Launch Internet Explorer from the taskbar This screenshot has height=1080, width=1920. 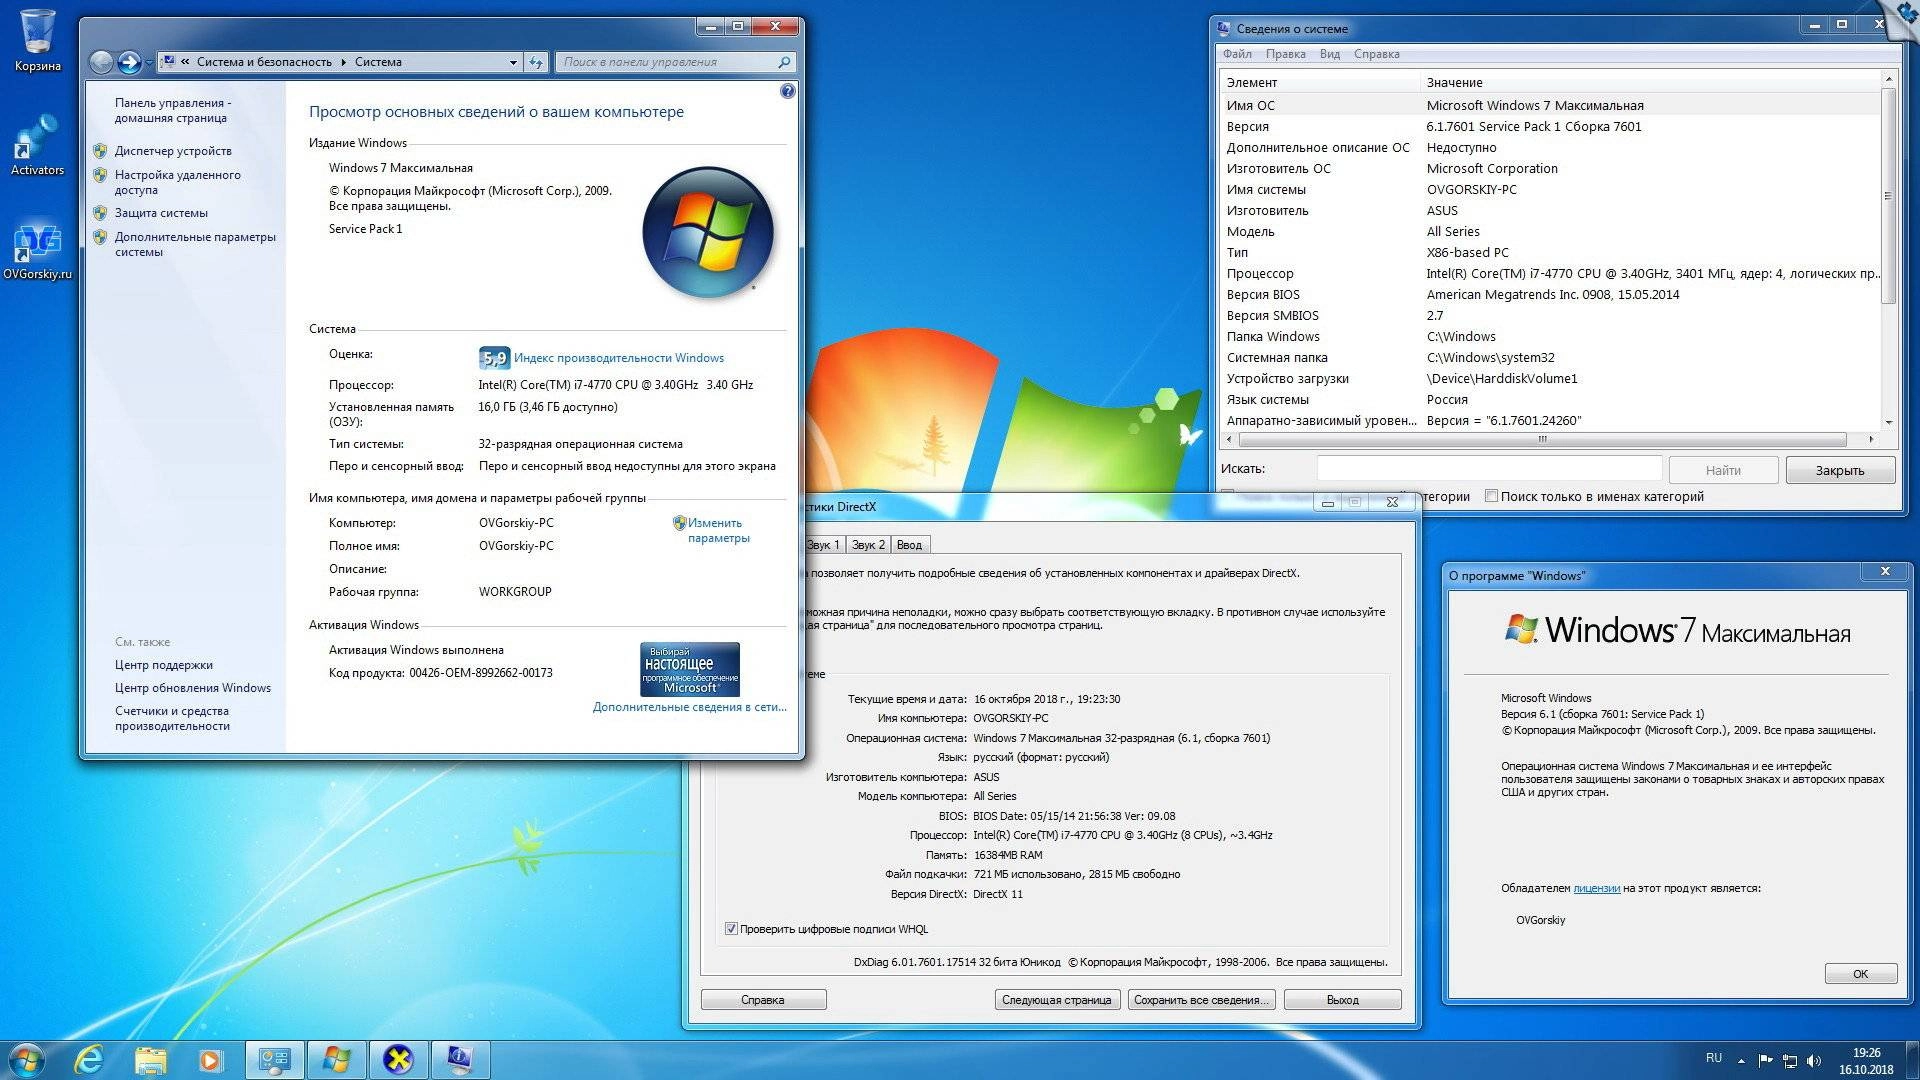[89, 1060]
